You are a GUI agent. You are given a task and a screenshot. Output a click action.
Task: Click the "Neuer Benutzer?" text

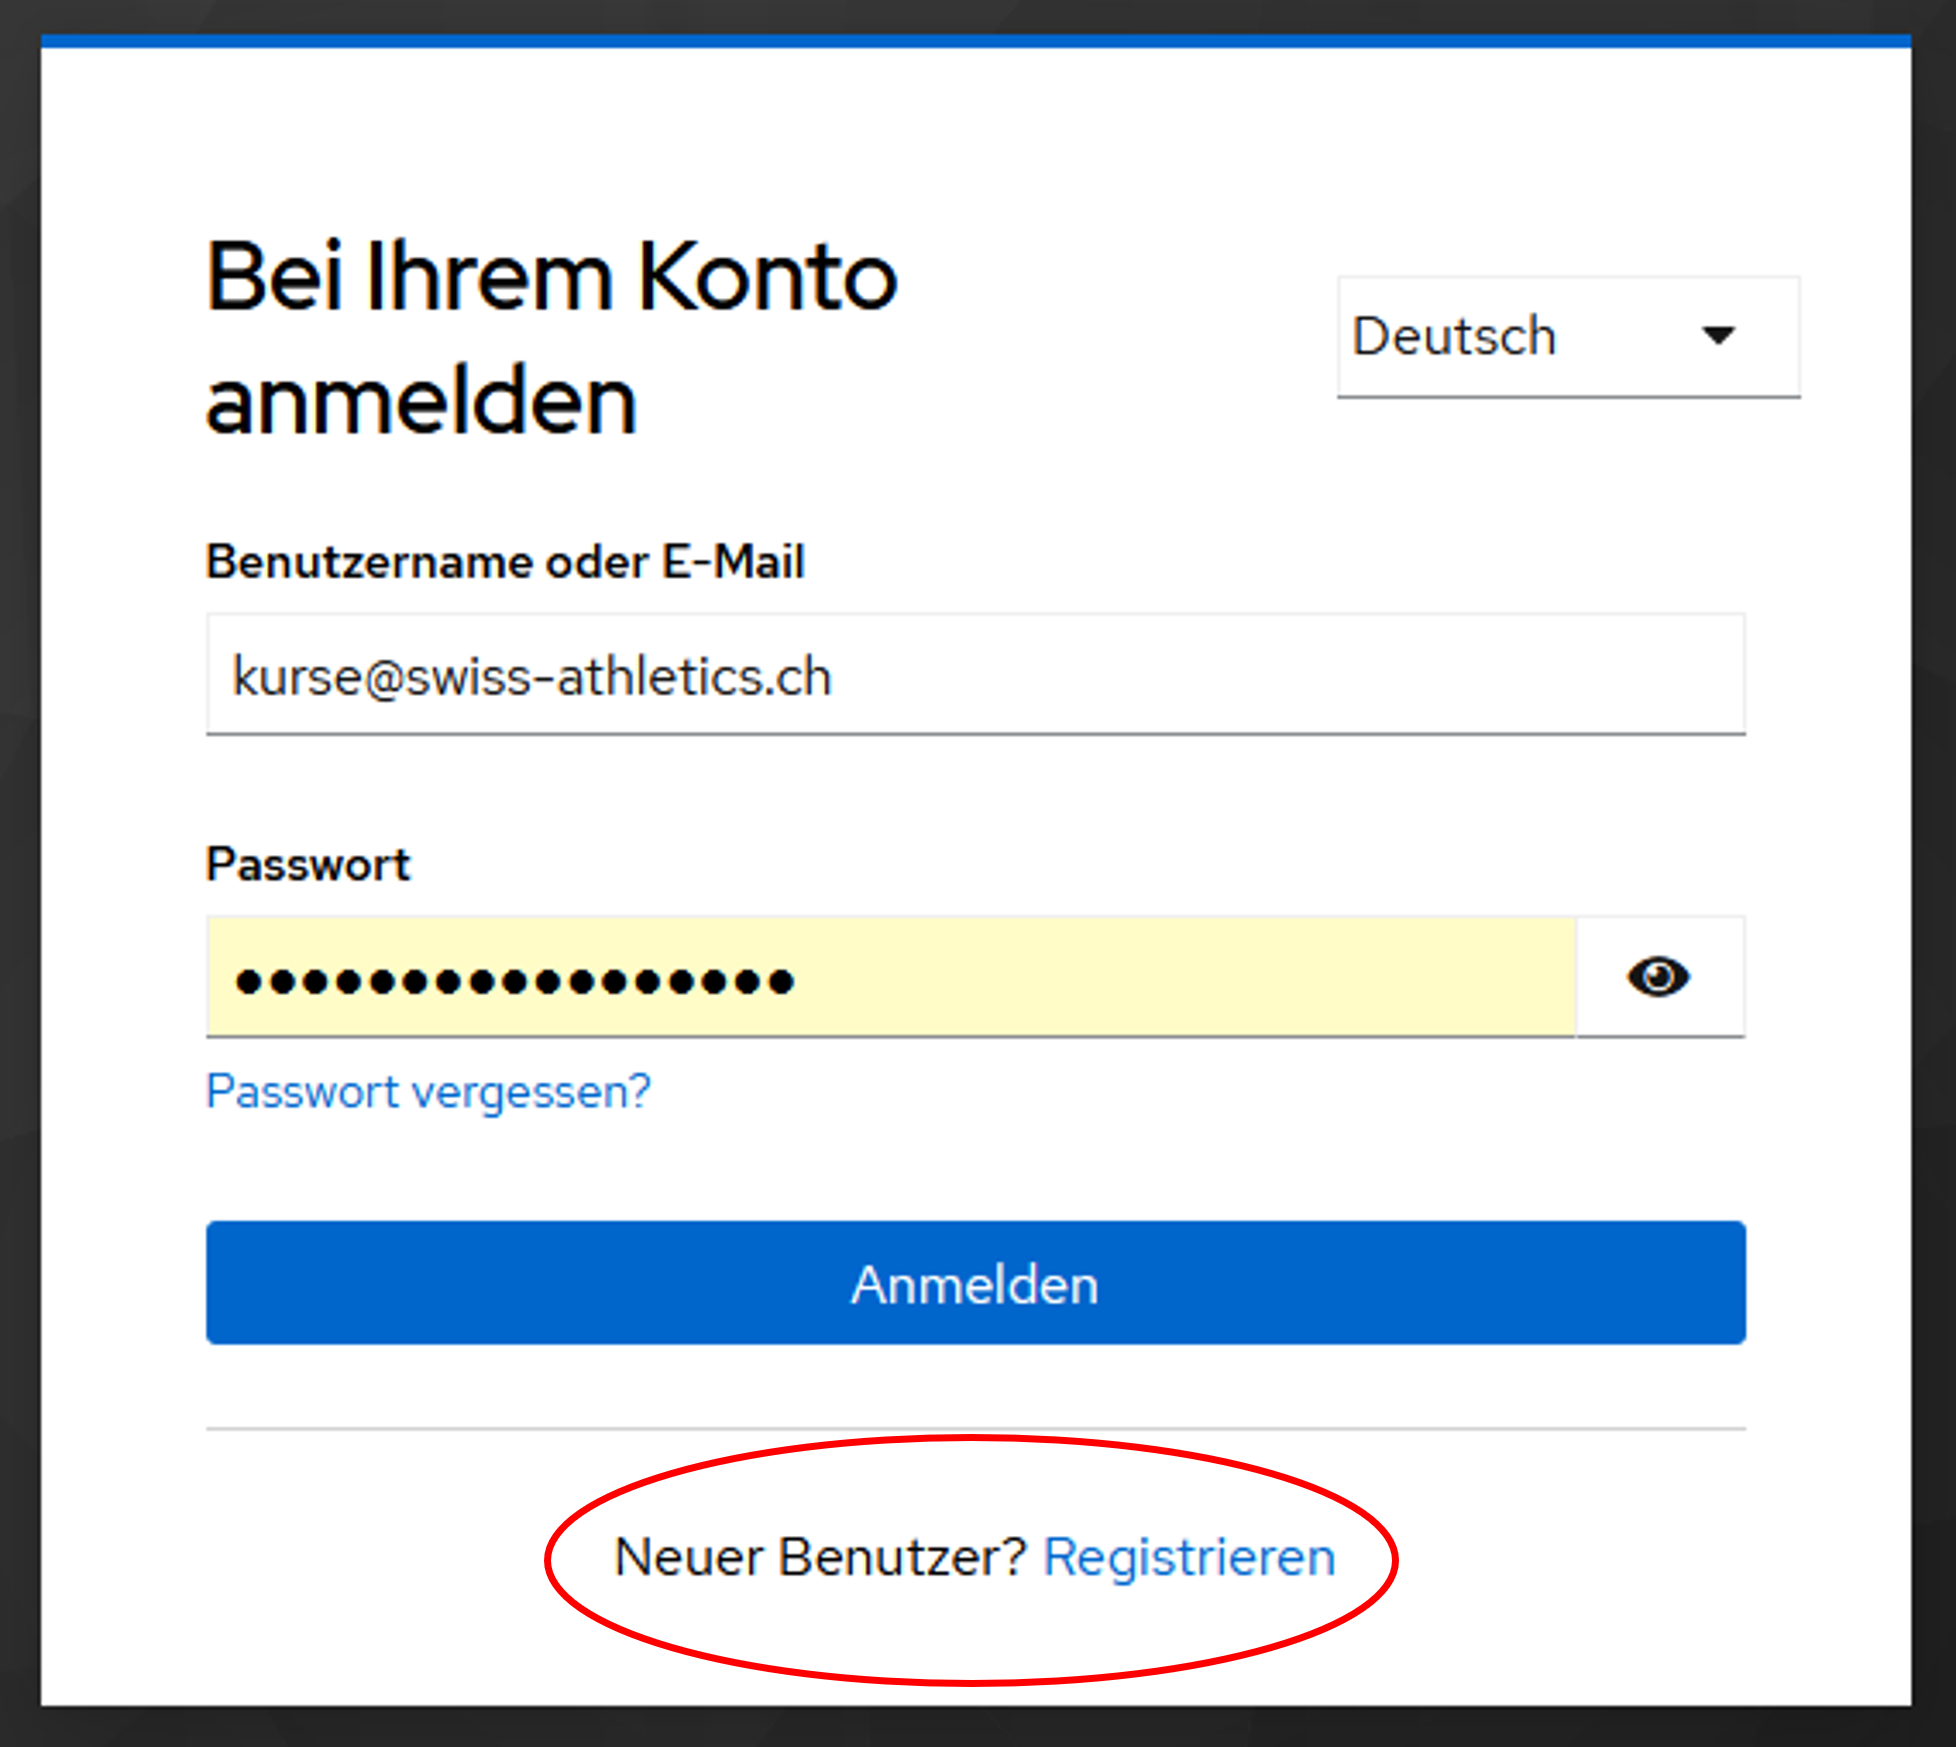[820, 1557]
